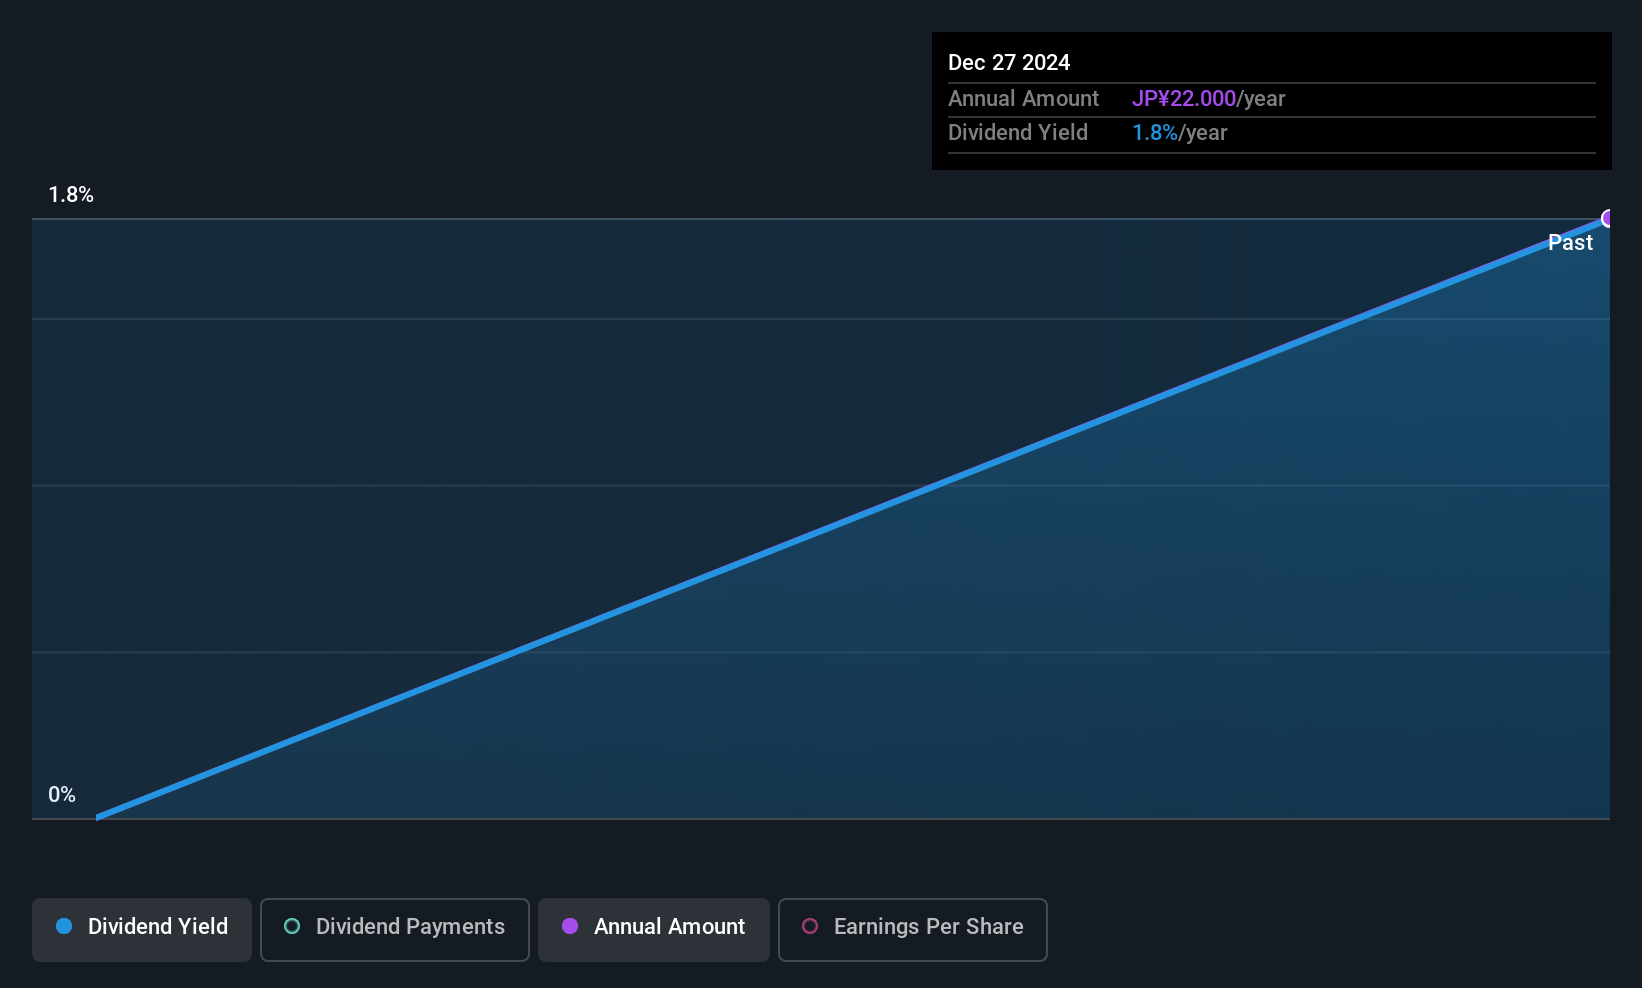Click the JP¥22.000/year annual amount value
The height and width of the screenshot is (988, 1642).
pyautogui.click(x=1209, y=98)
